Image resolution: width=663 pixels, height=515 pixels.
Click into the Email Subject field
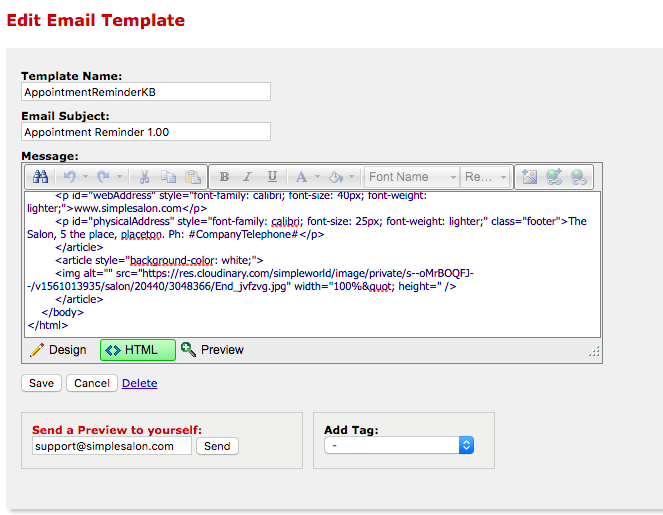146,132
